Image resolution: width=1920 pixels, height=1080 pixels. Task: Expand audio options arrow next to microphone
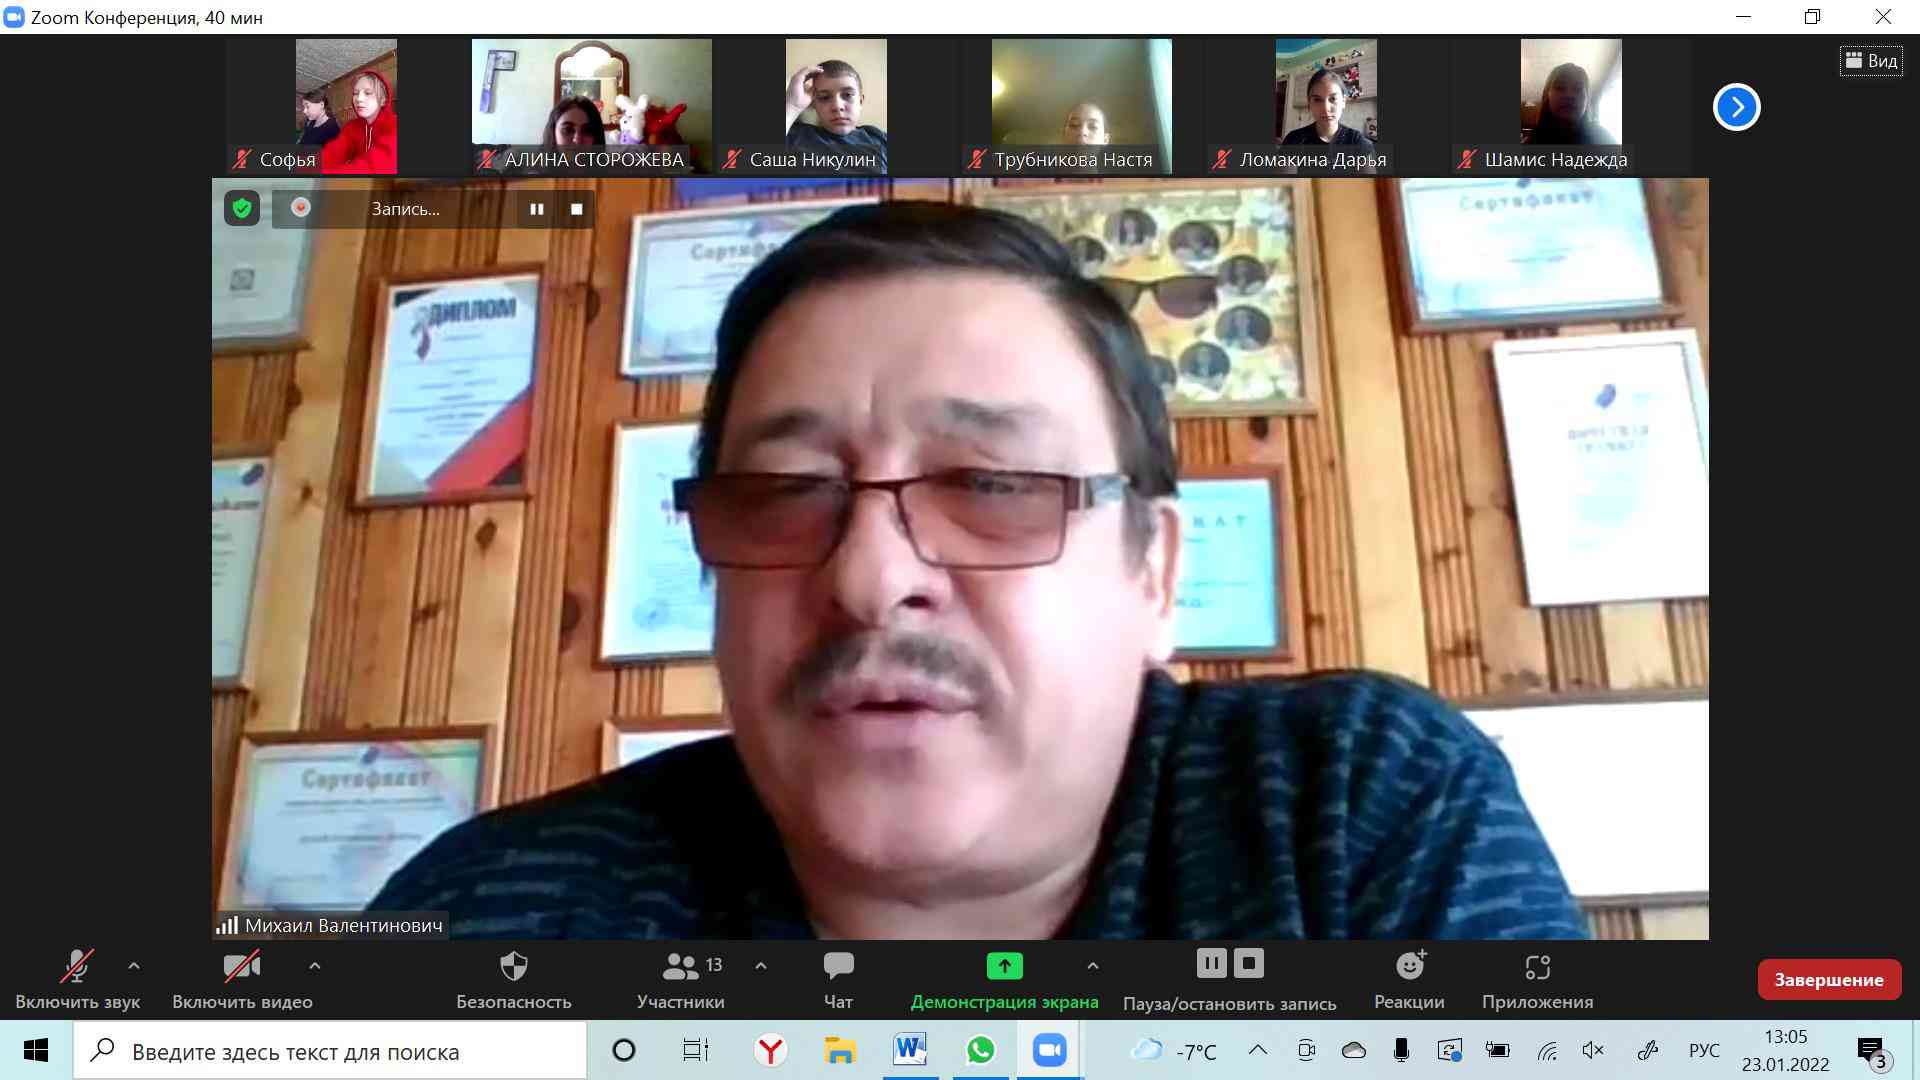point(134,966)
